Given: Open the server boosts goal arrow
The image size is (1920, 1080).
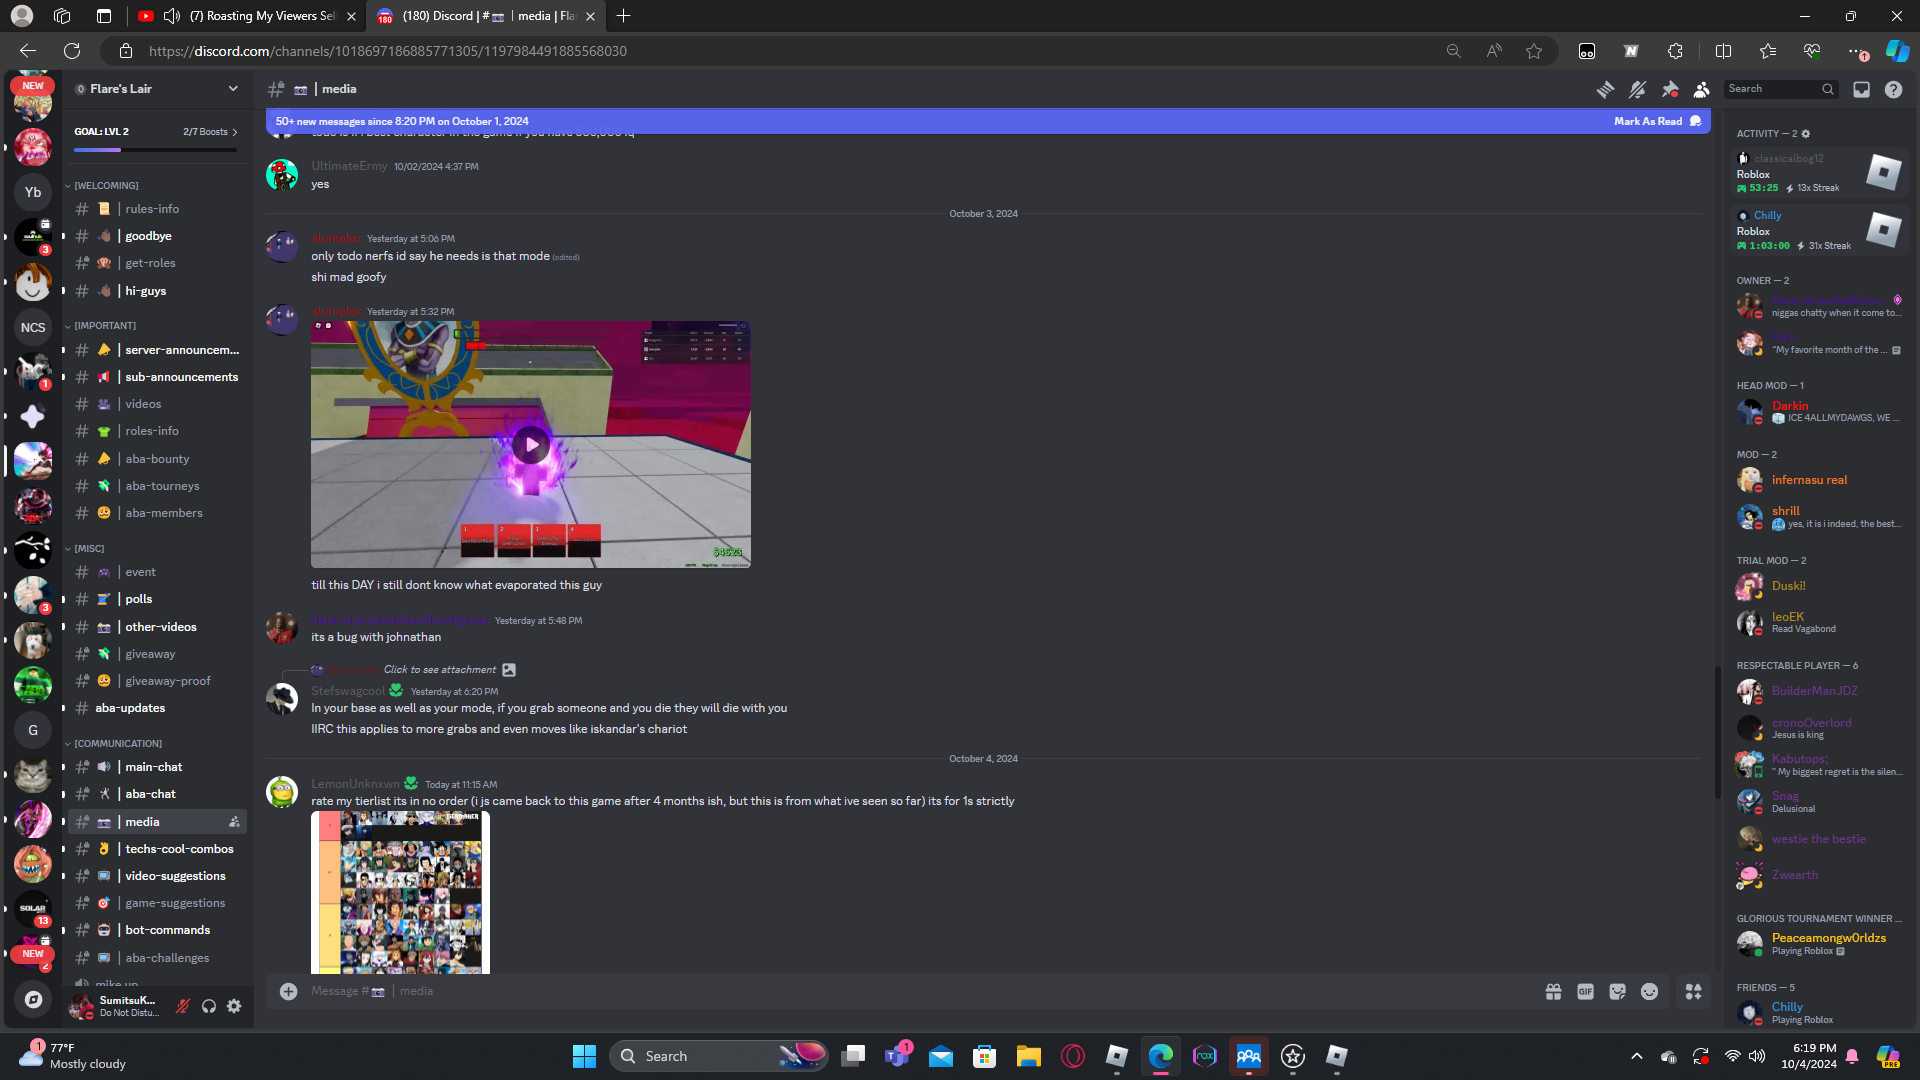Looking at the screenshot, I should pyautogui.click(x=235, y=132).
